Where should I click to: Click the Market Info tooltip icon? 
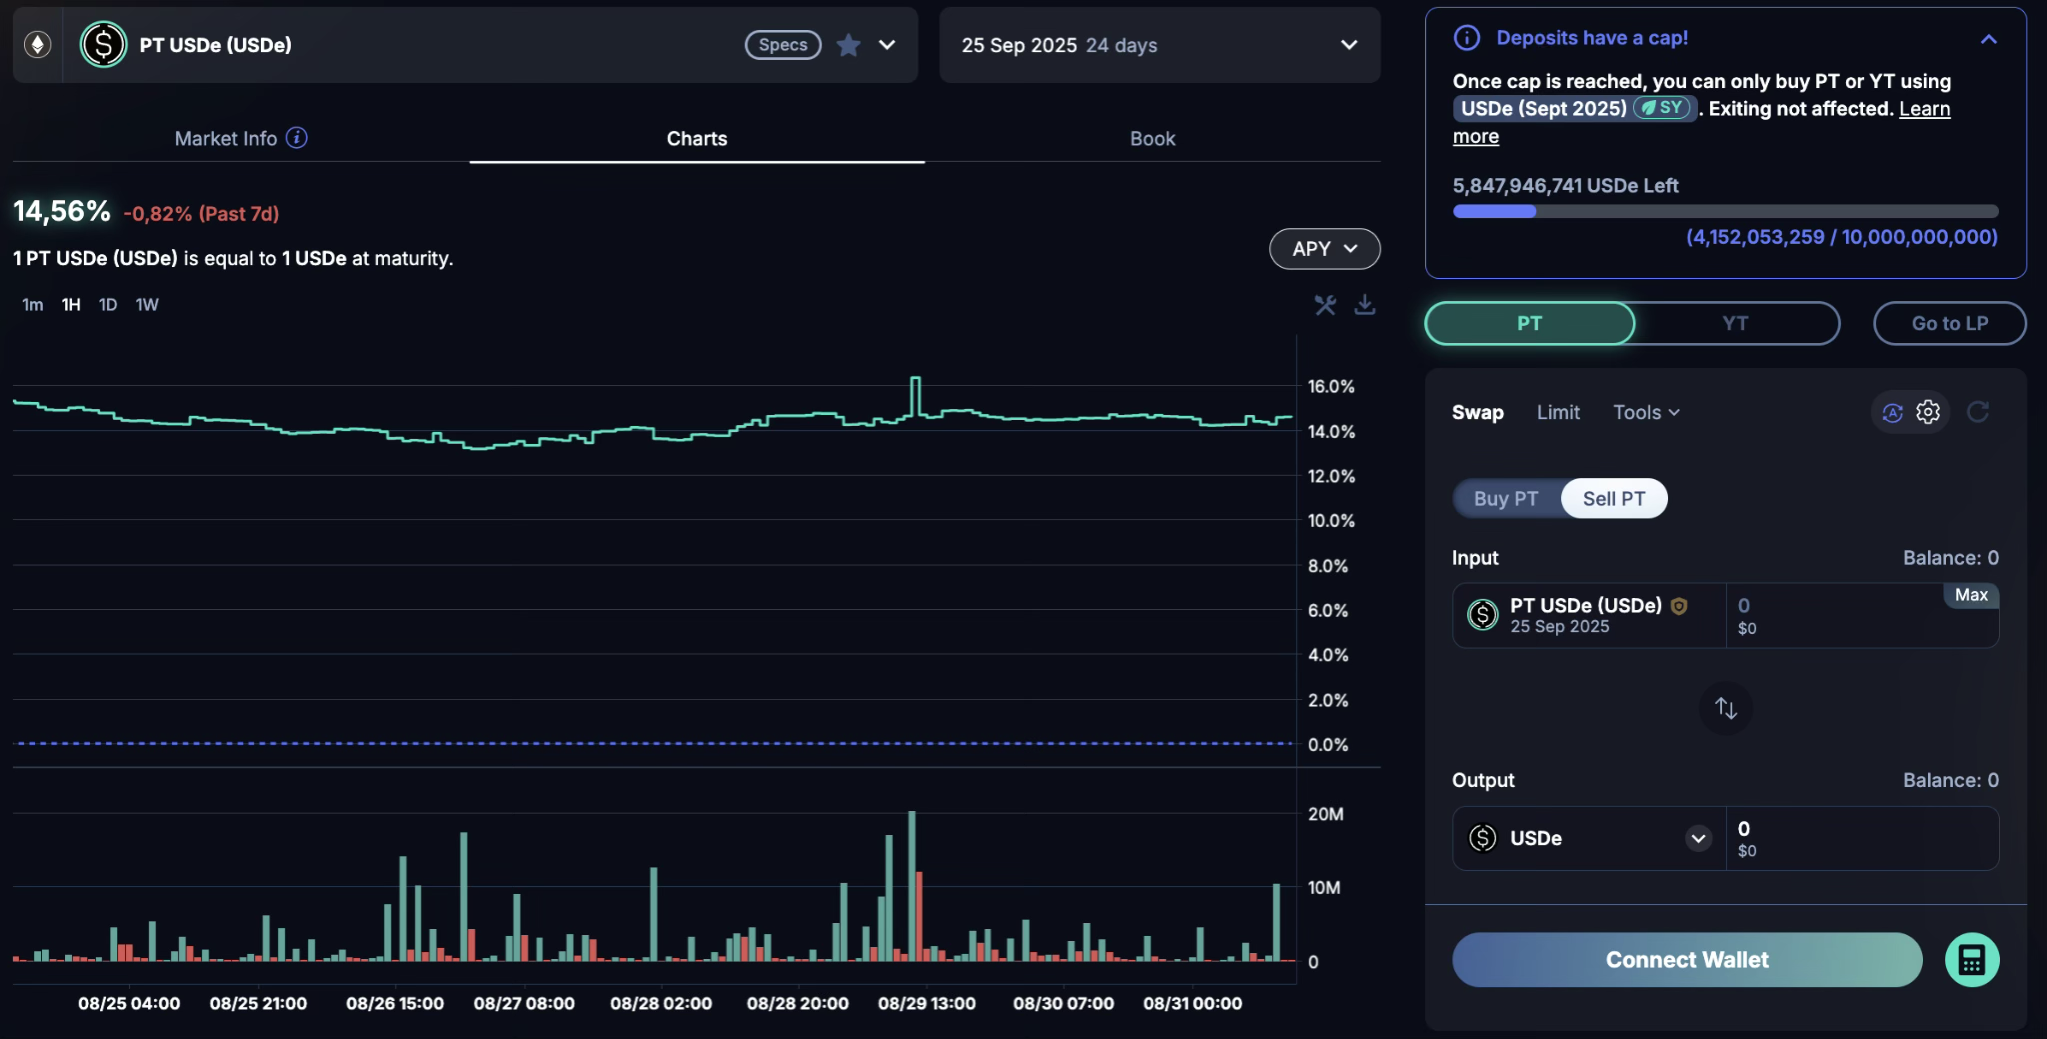coord(297,138)
